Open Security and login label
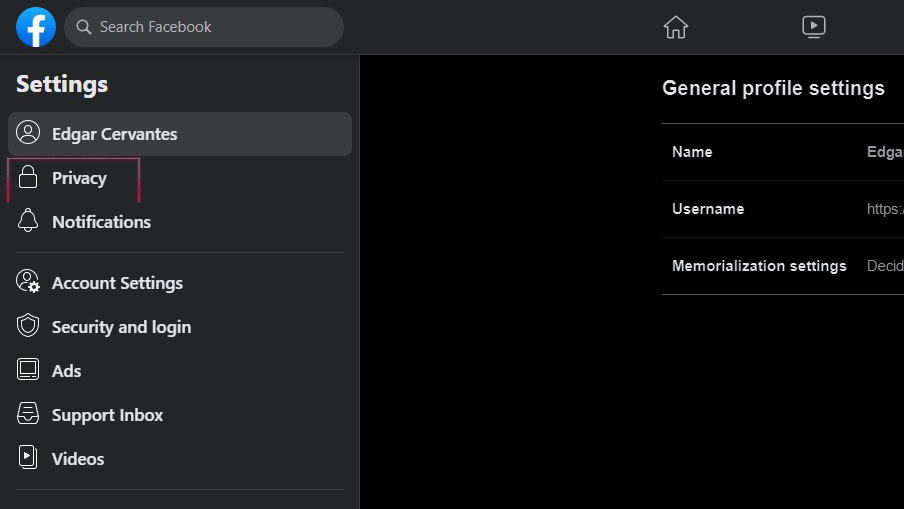The height and width of the screenshot is (509, 904). tap(121, 327)
